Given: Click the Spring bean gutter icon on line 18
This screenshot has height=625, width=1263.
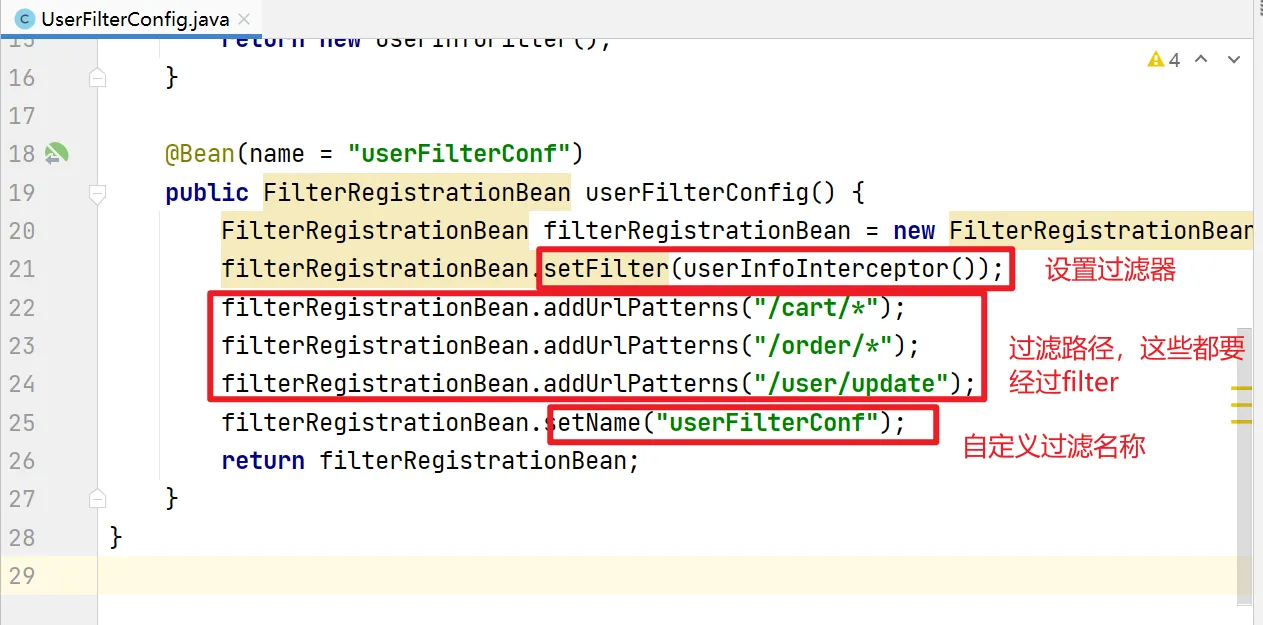Looking at the screenshot, I should [56, 154].
